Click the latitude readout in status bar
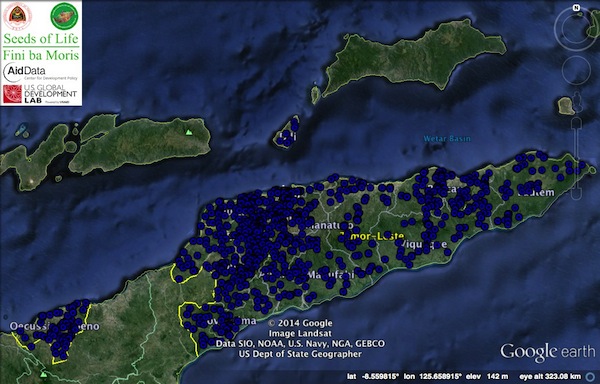Viewport: 600px width, 384px height. [x=372, y=377]
